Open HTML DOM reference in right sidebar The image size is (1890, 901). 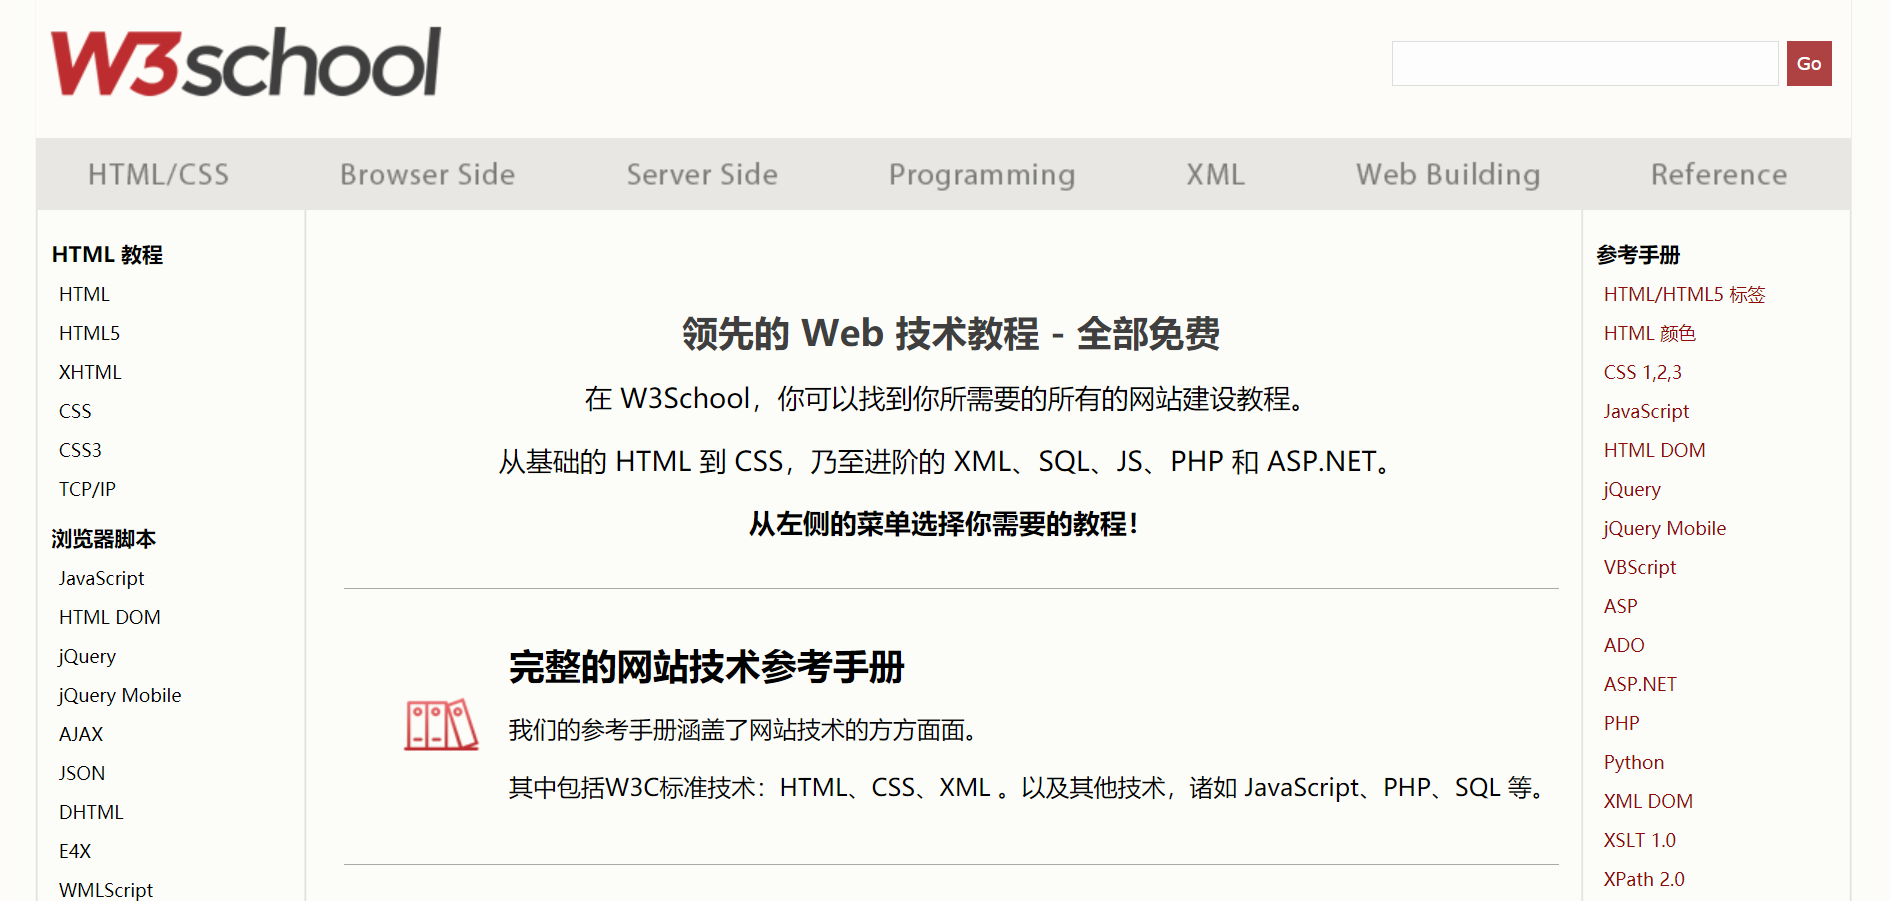[1654, 450]
